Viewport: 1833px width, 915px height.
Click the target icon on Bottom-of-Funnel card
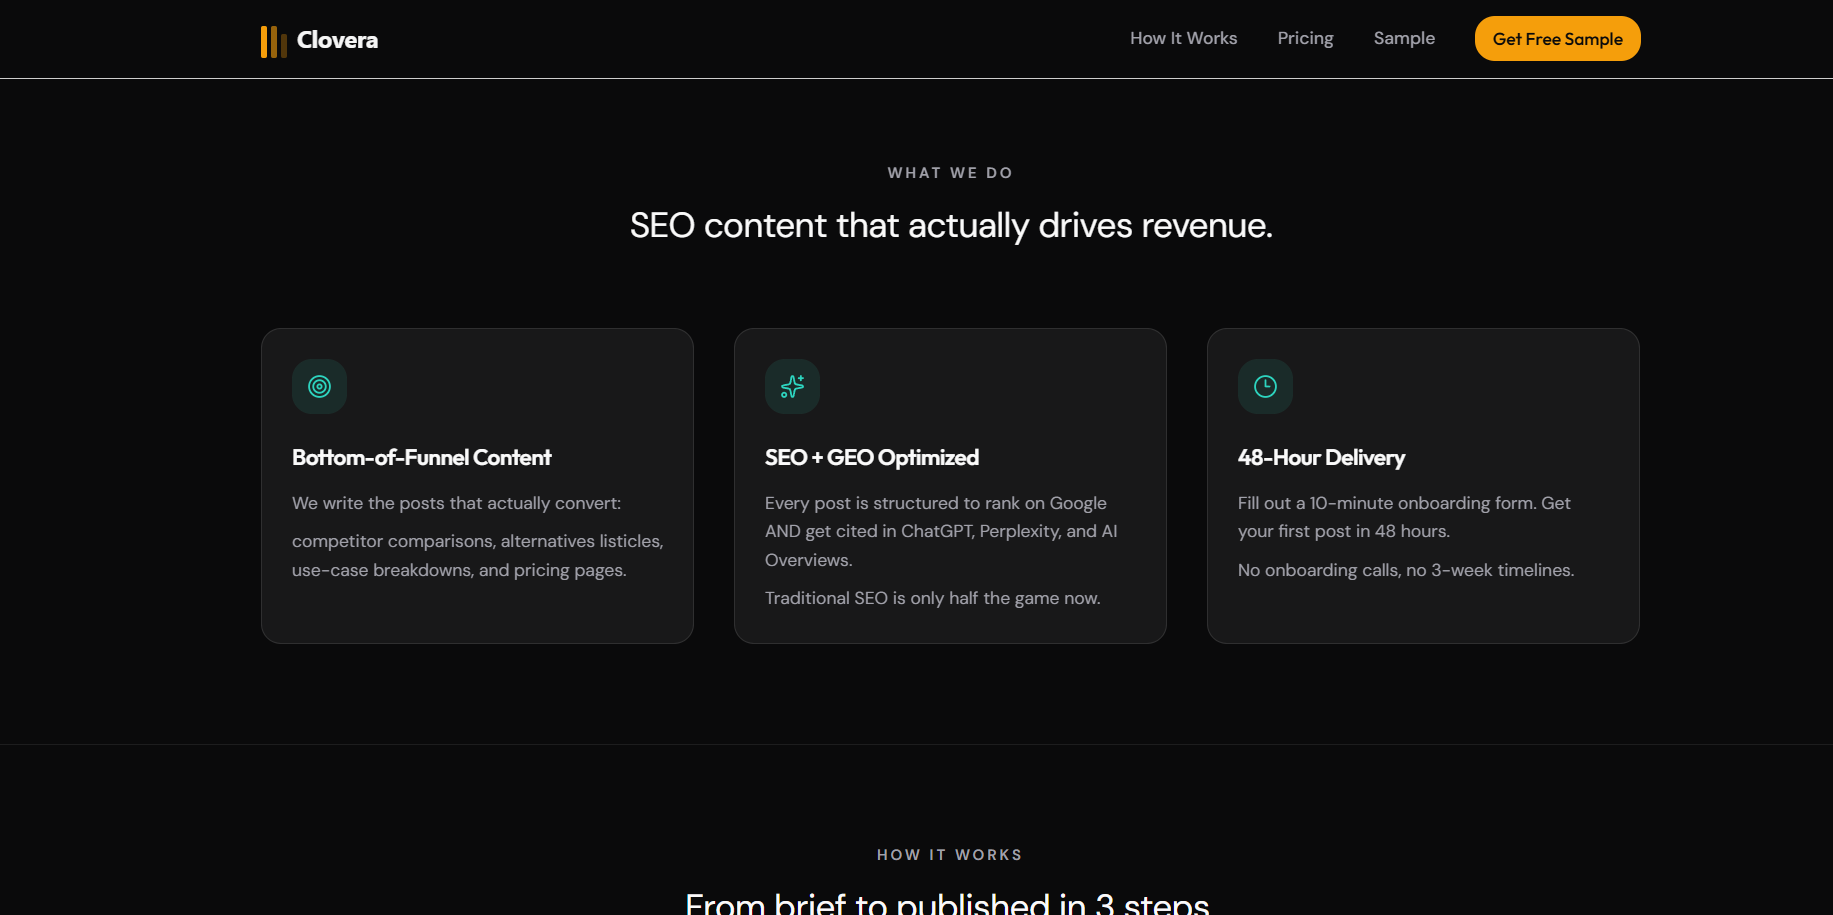[319, 386]
